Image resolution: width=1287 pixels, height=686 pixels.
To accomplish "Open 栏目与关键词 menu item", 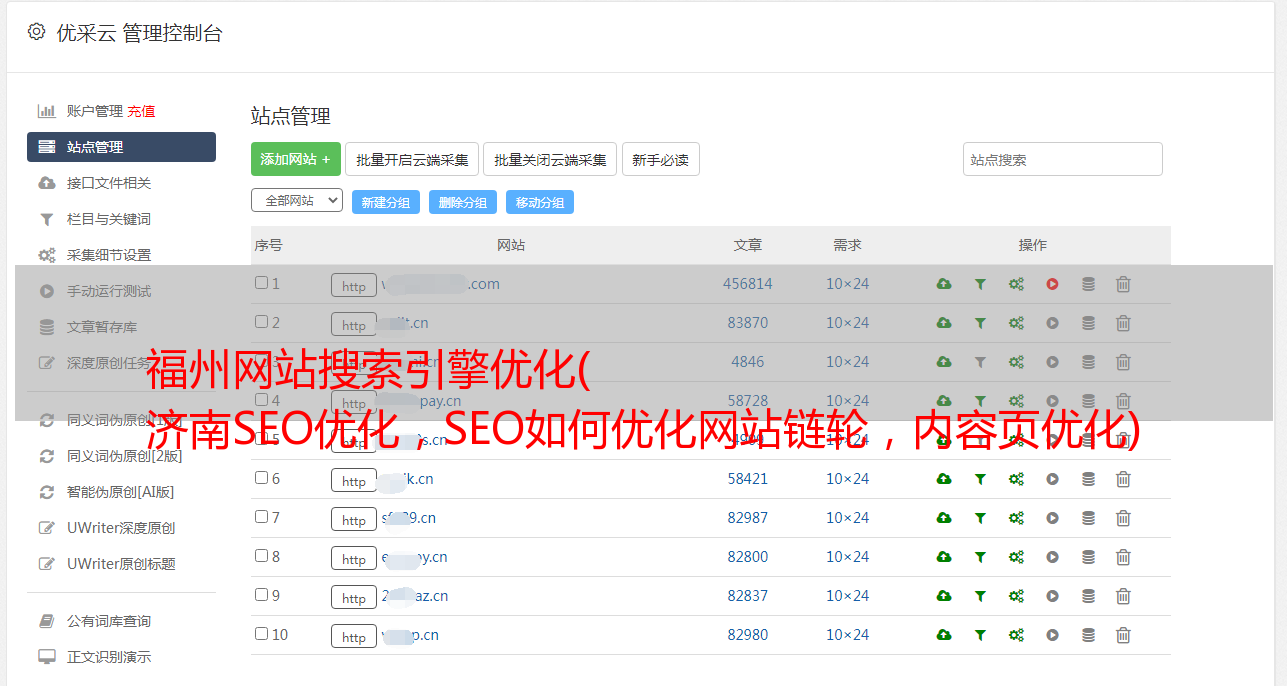I will click(109, 219).
